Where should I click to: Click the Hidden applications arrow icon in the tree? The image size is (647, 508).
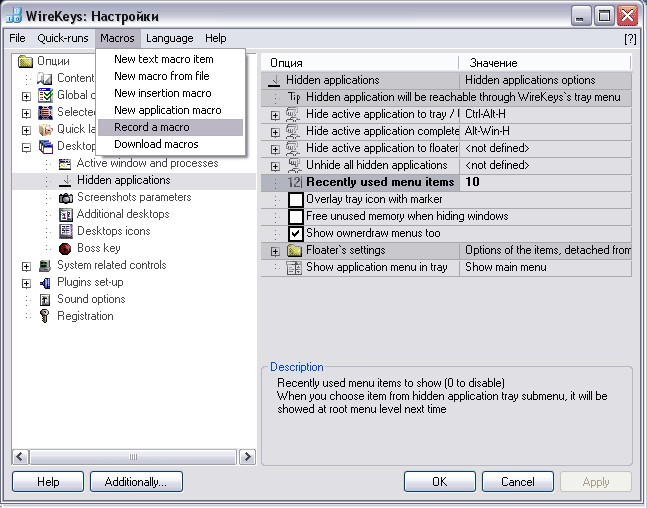pos(65,180)
